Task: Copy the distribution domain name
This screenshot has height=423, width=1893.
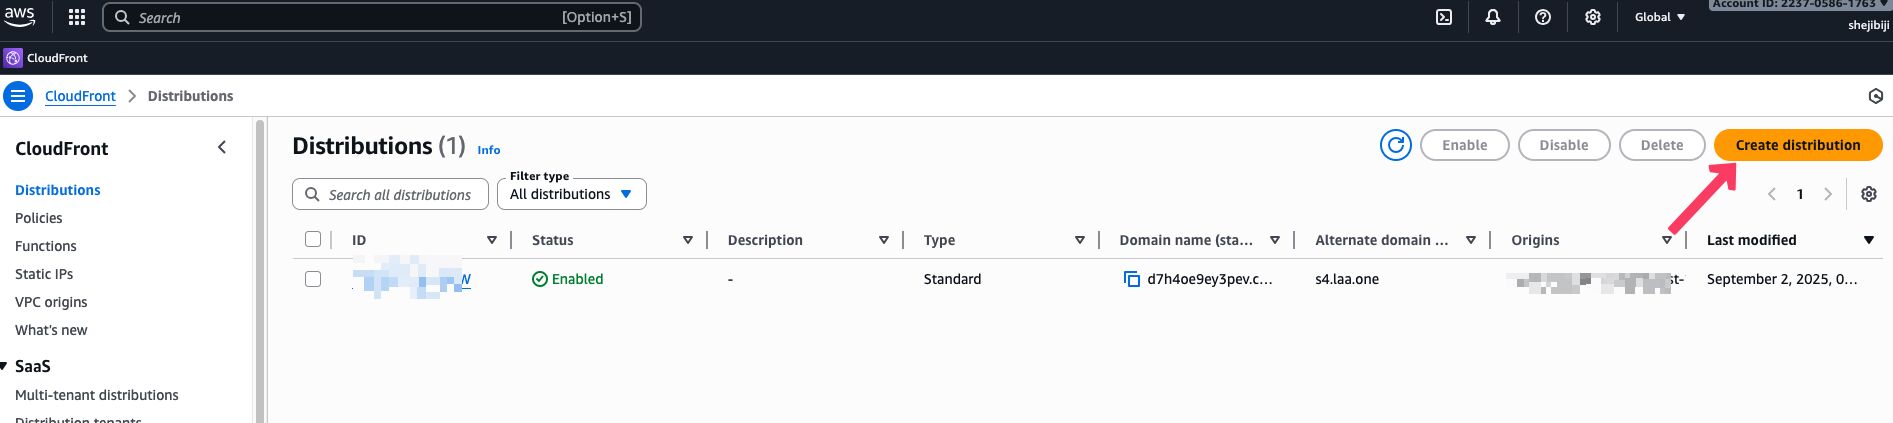Action: [x=1131, y=279]
